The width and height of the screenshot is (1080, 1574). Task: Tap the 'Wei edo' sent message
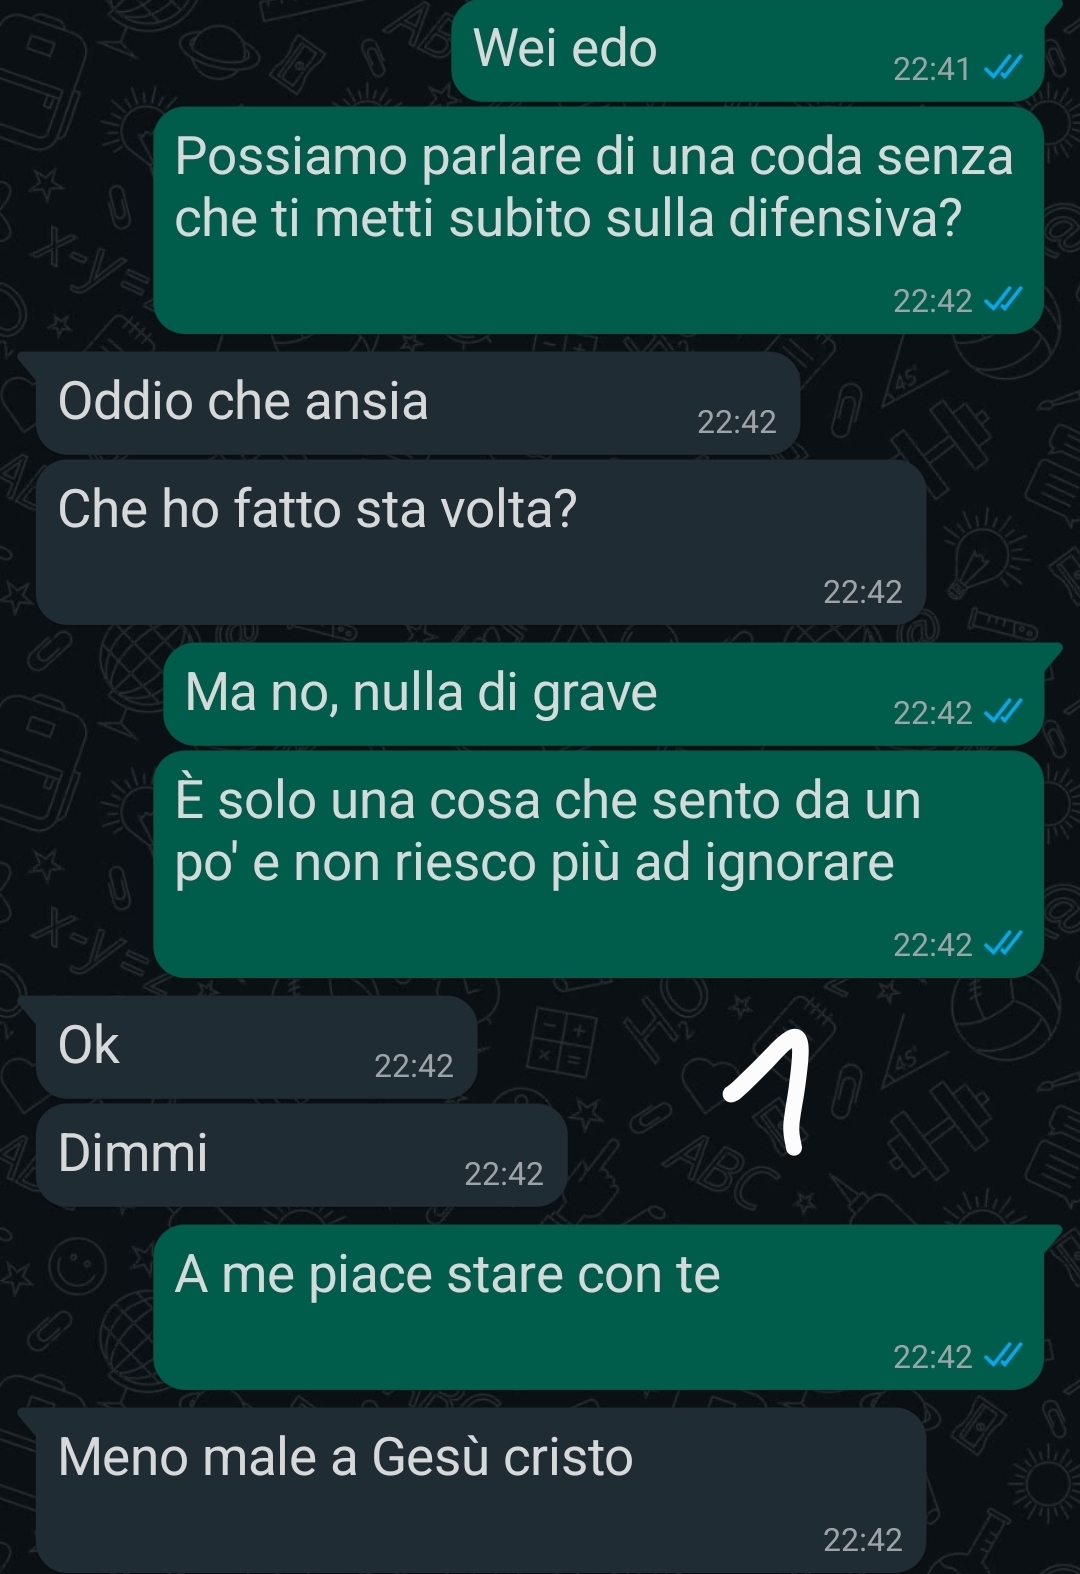click(748, 50)
